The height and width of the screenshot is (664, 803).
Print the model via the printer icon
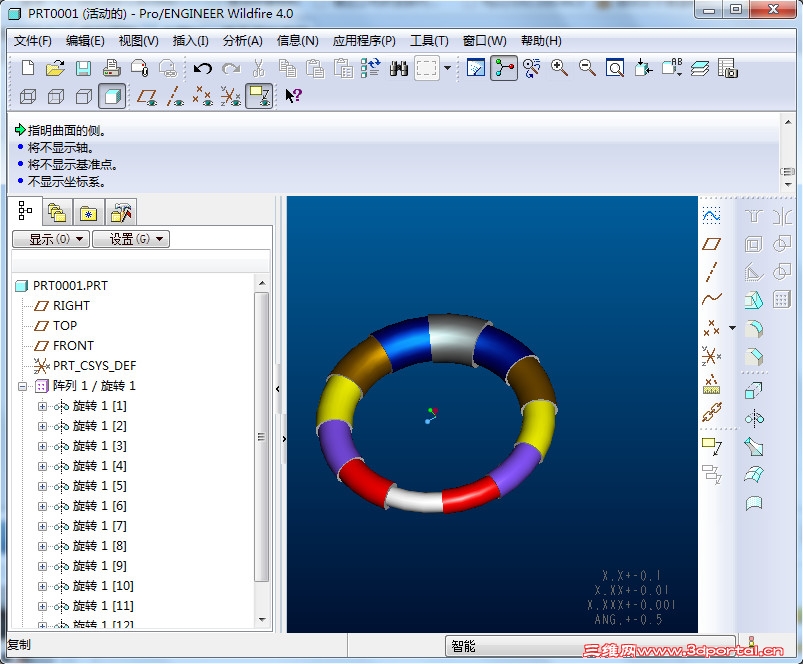point(112,68)
